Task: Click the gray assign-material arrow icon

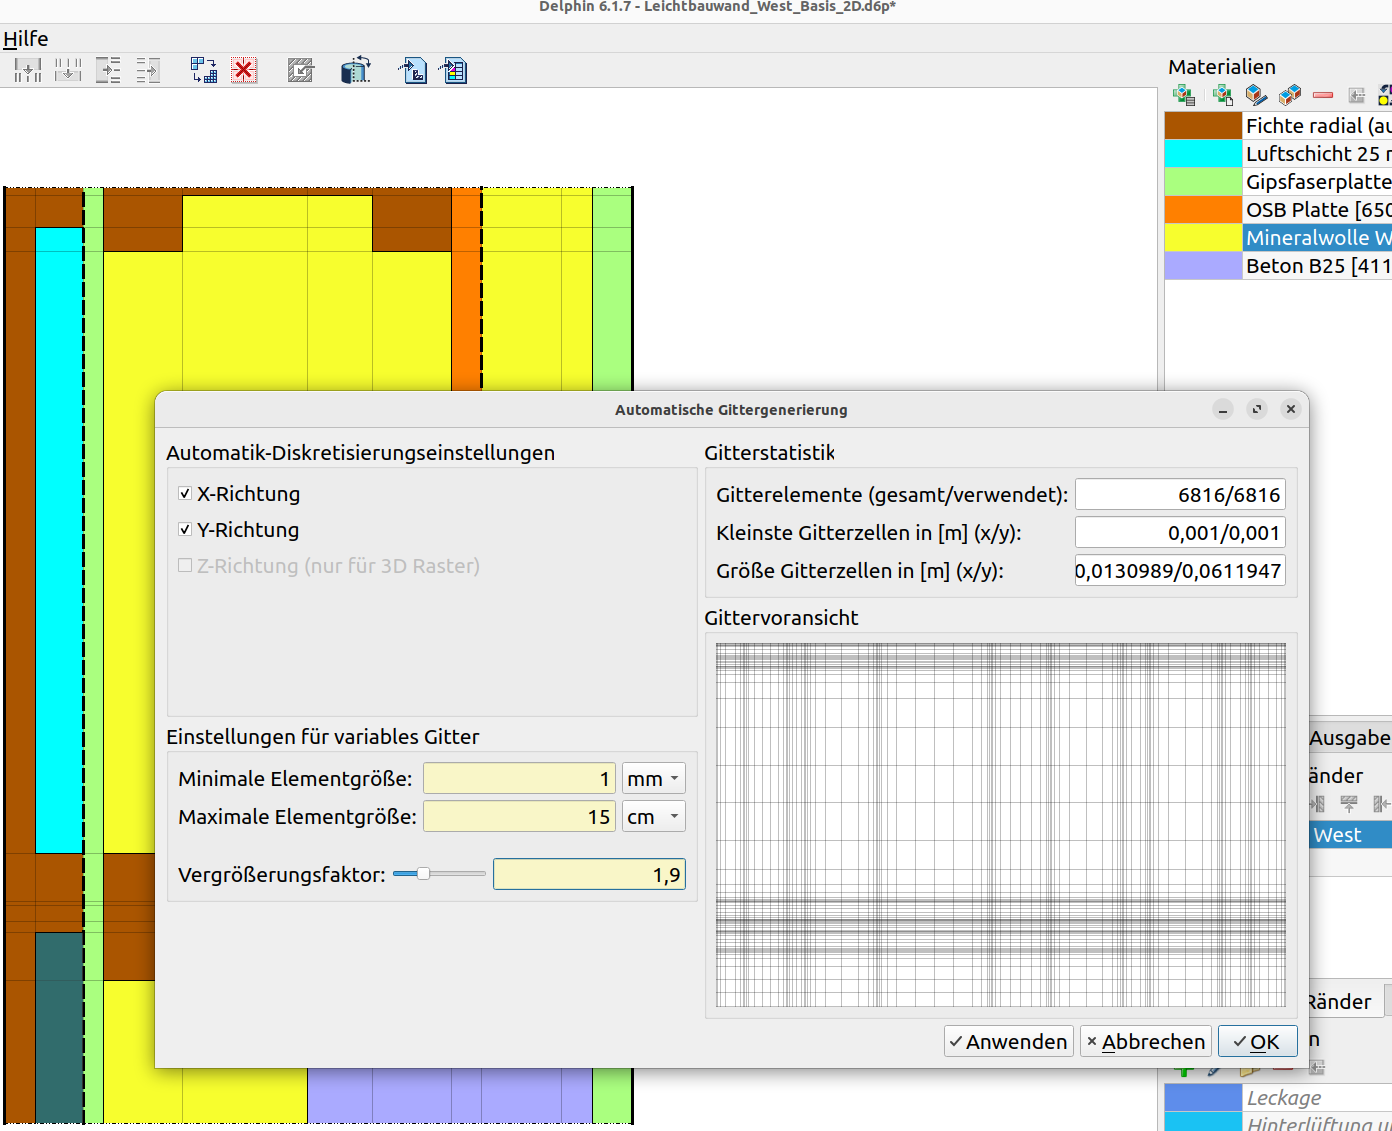Action: 1356,95
